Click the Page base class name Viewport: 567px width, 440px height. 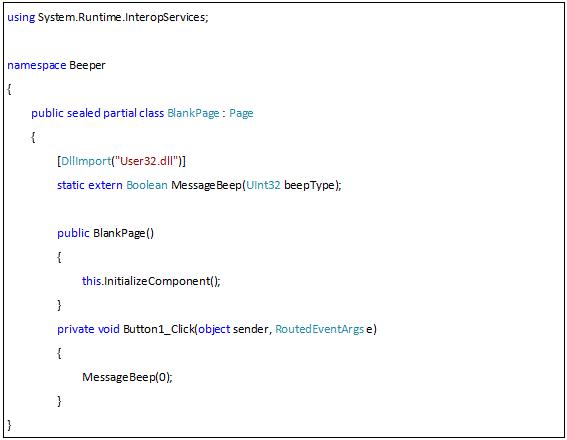click(241, 113)
